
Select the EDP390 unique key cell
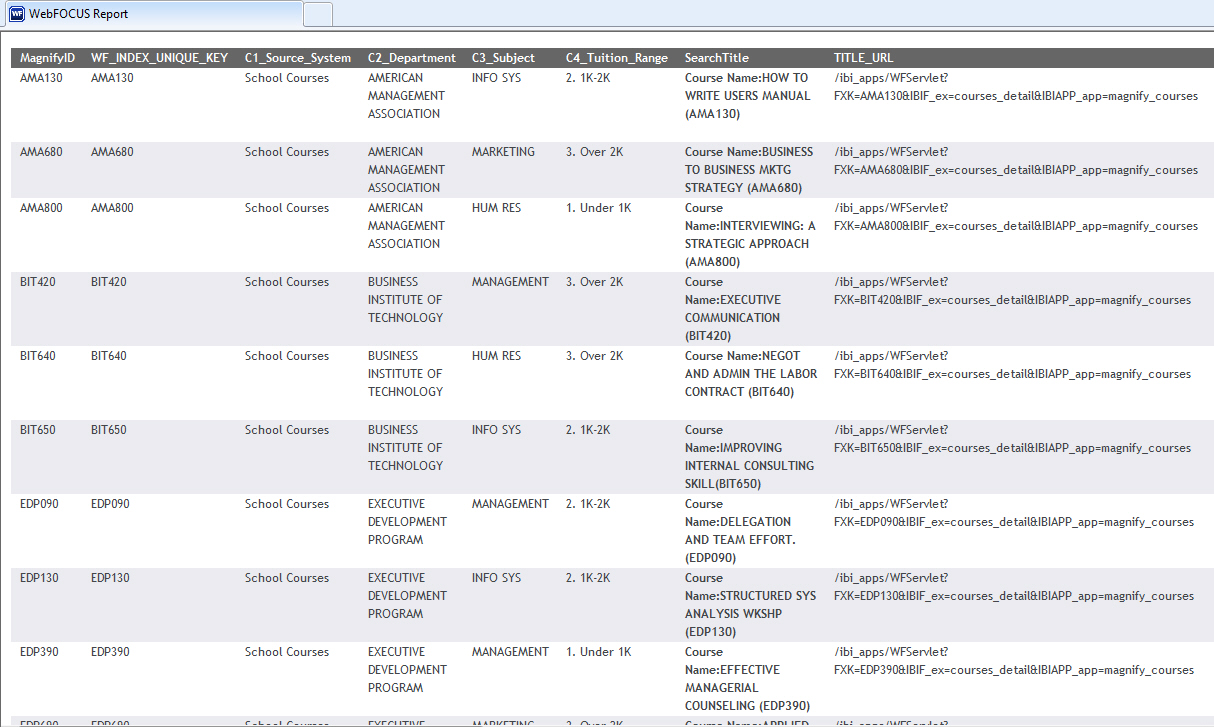tap(110, 652)
